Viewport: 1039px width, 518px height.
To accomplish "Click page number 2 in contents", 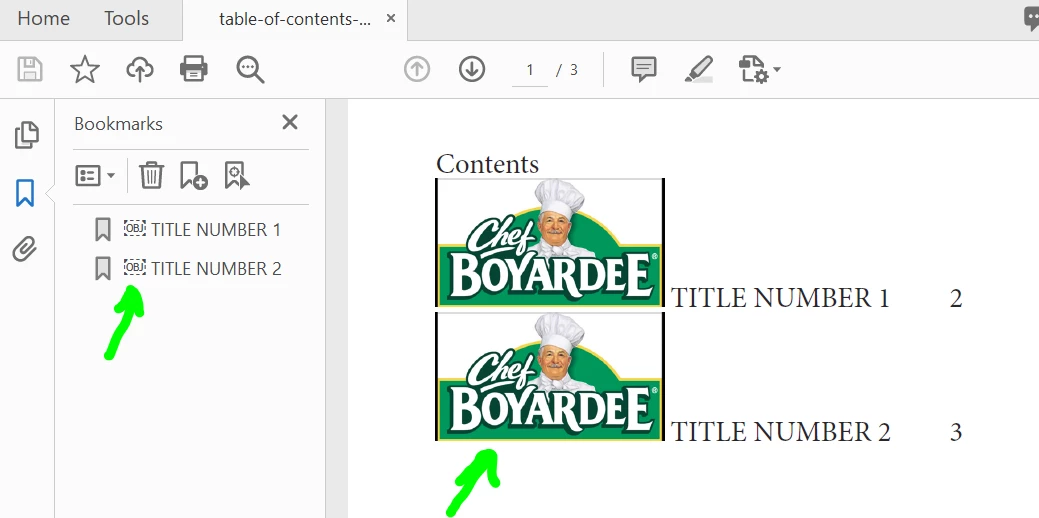I will pos(956,298).
